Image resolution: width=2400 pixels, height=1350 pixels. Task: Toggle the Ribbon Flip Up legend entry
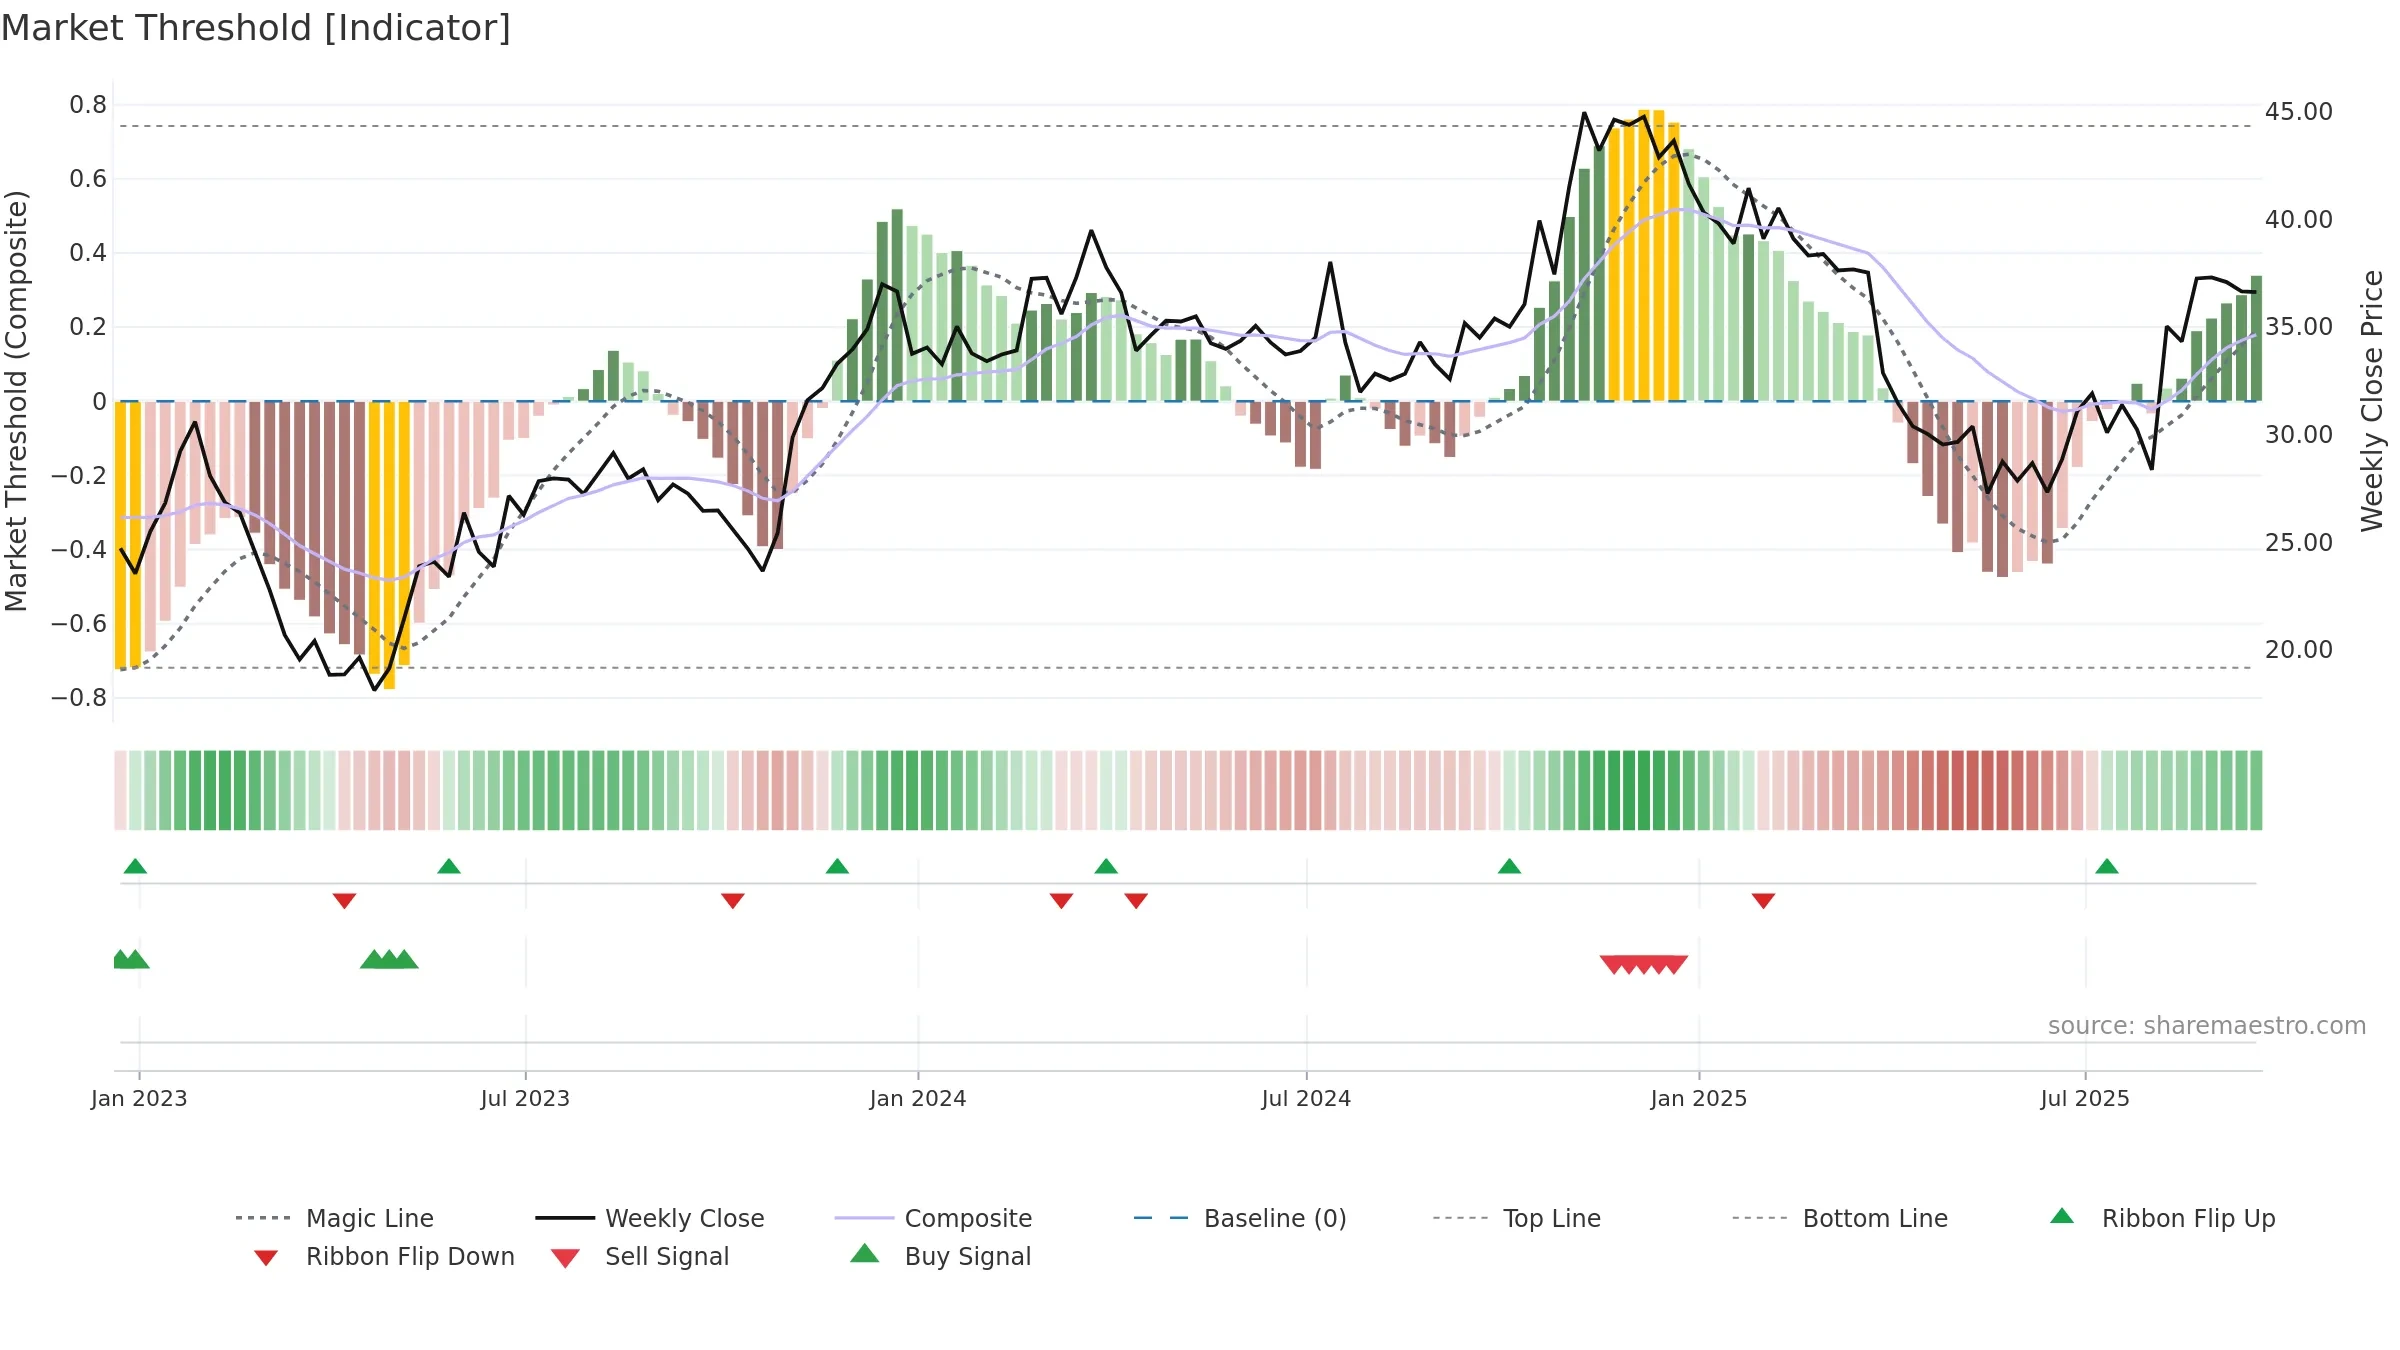[x=2162, y=1218]
